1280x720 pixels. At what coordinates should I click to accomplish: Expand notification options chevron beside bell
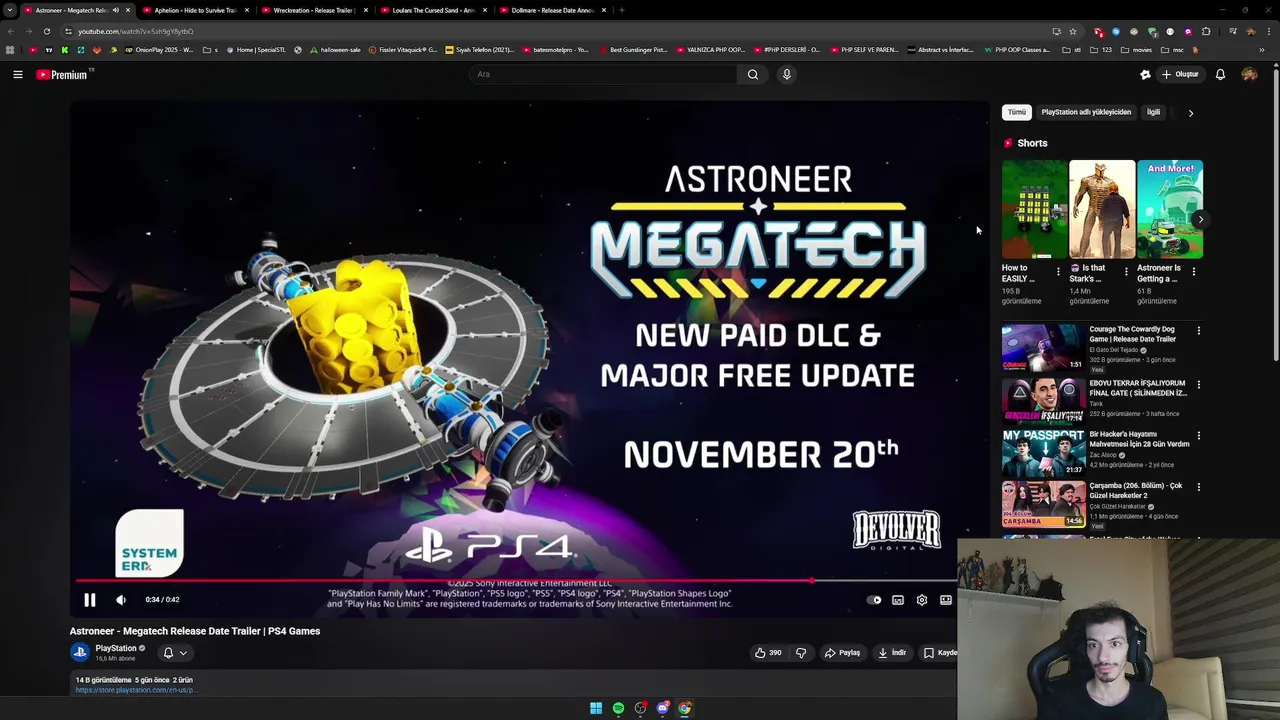tap(183, 653)
